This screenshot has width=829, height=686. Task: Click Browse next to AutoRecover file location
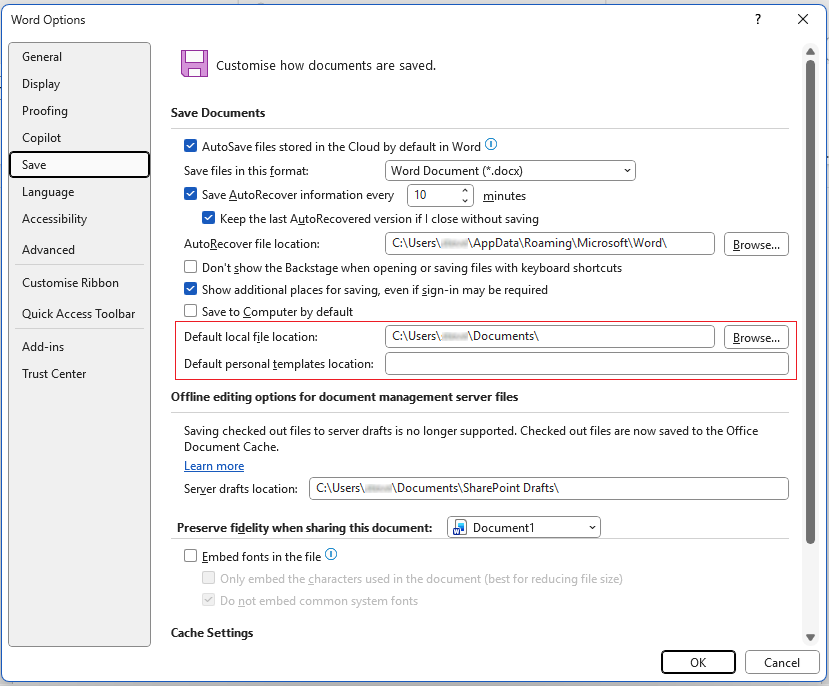tap(756, 244)
